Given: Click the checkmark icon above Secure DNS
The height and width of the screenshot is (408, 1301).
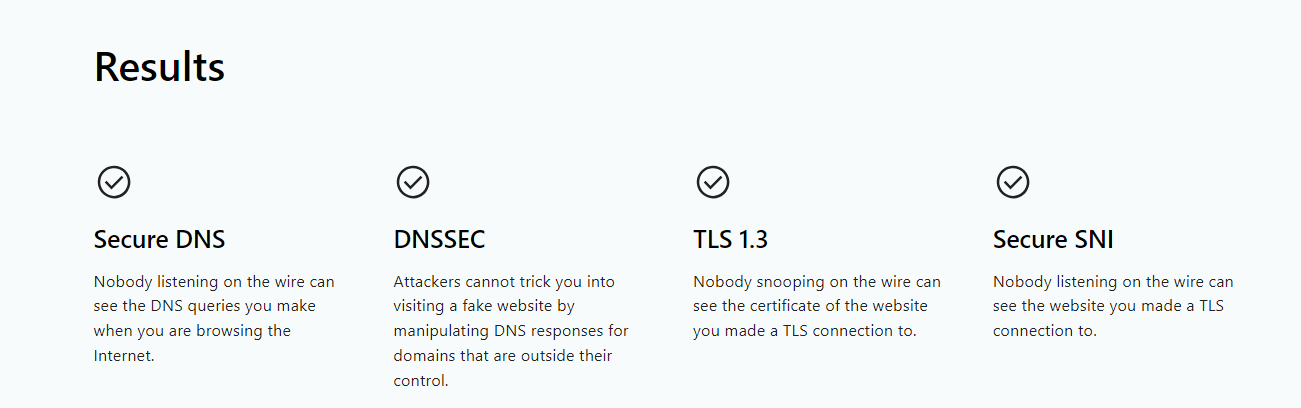Looking at the screenshot, I should click(x=114, y=182).
